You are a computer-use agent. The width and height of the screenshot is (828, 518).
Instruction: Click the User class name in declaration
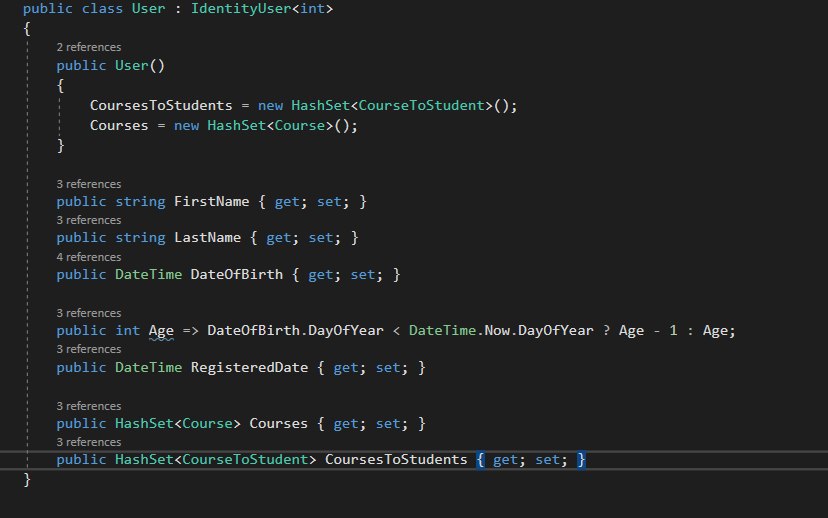[x=148, y=8]
